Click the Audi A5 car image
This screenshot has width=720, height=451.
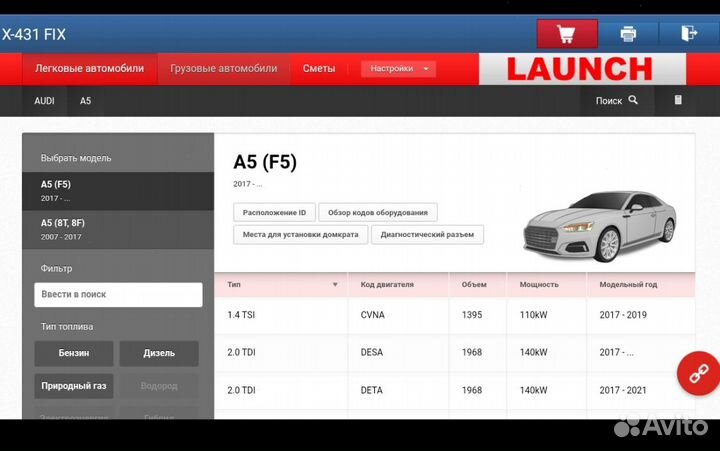tap(600, 226)
